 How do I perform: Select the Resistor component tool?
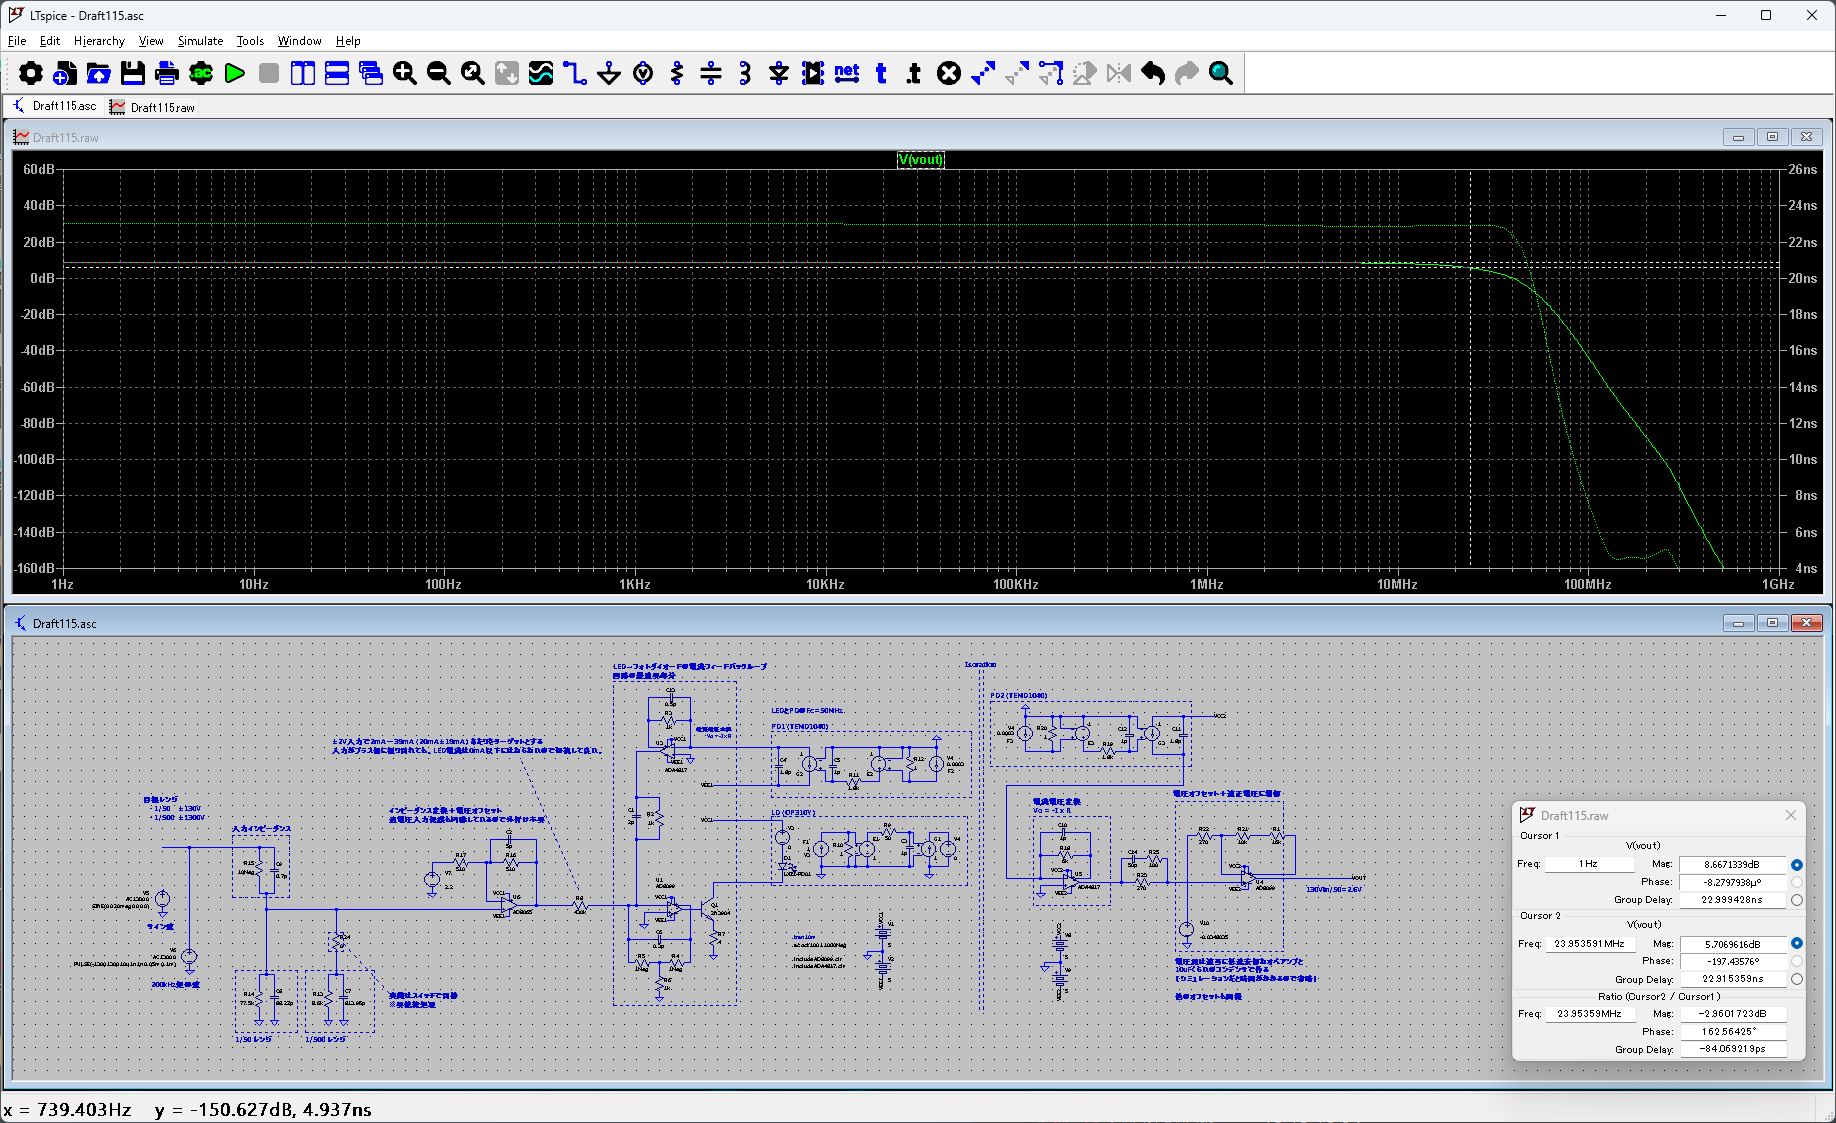[677, 73]
